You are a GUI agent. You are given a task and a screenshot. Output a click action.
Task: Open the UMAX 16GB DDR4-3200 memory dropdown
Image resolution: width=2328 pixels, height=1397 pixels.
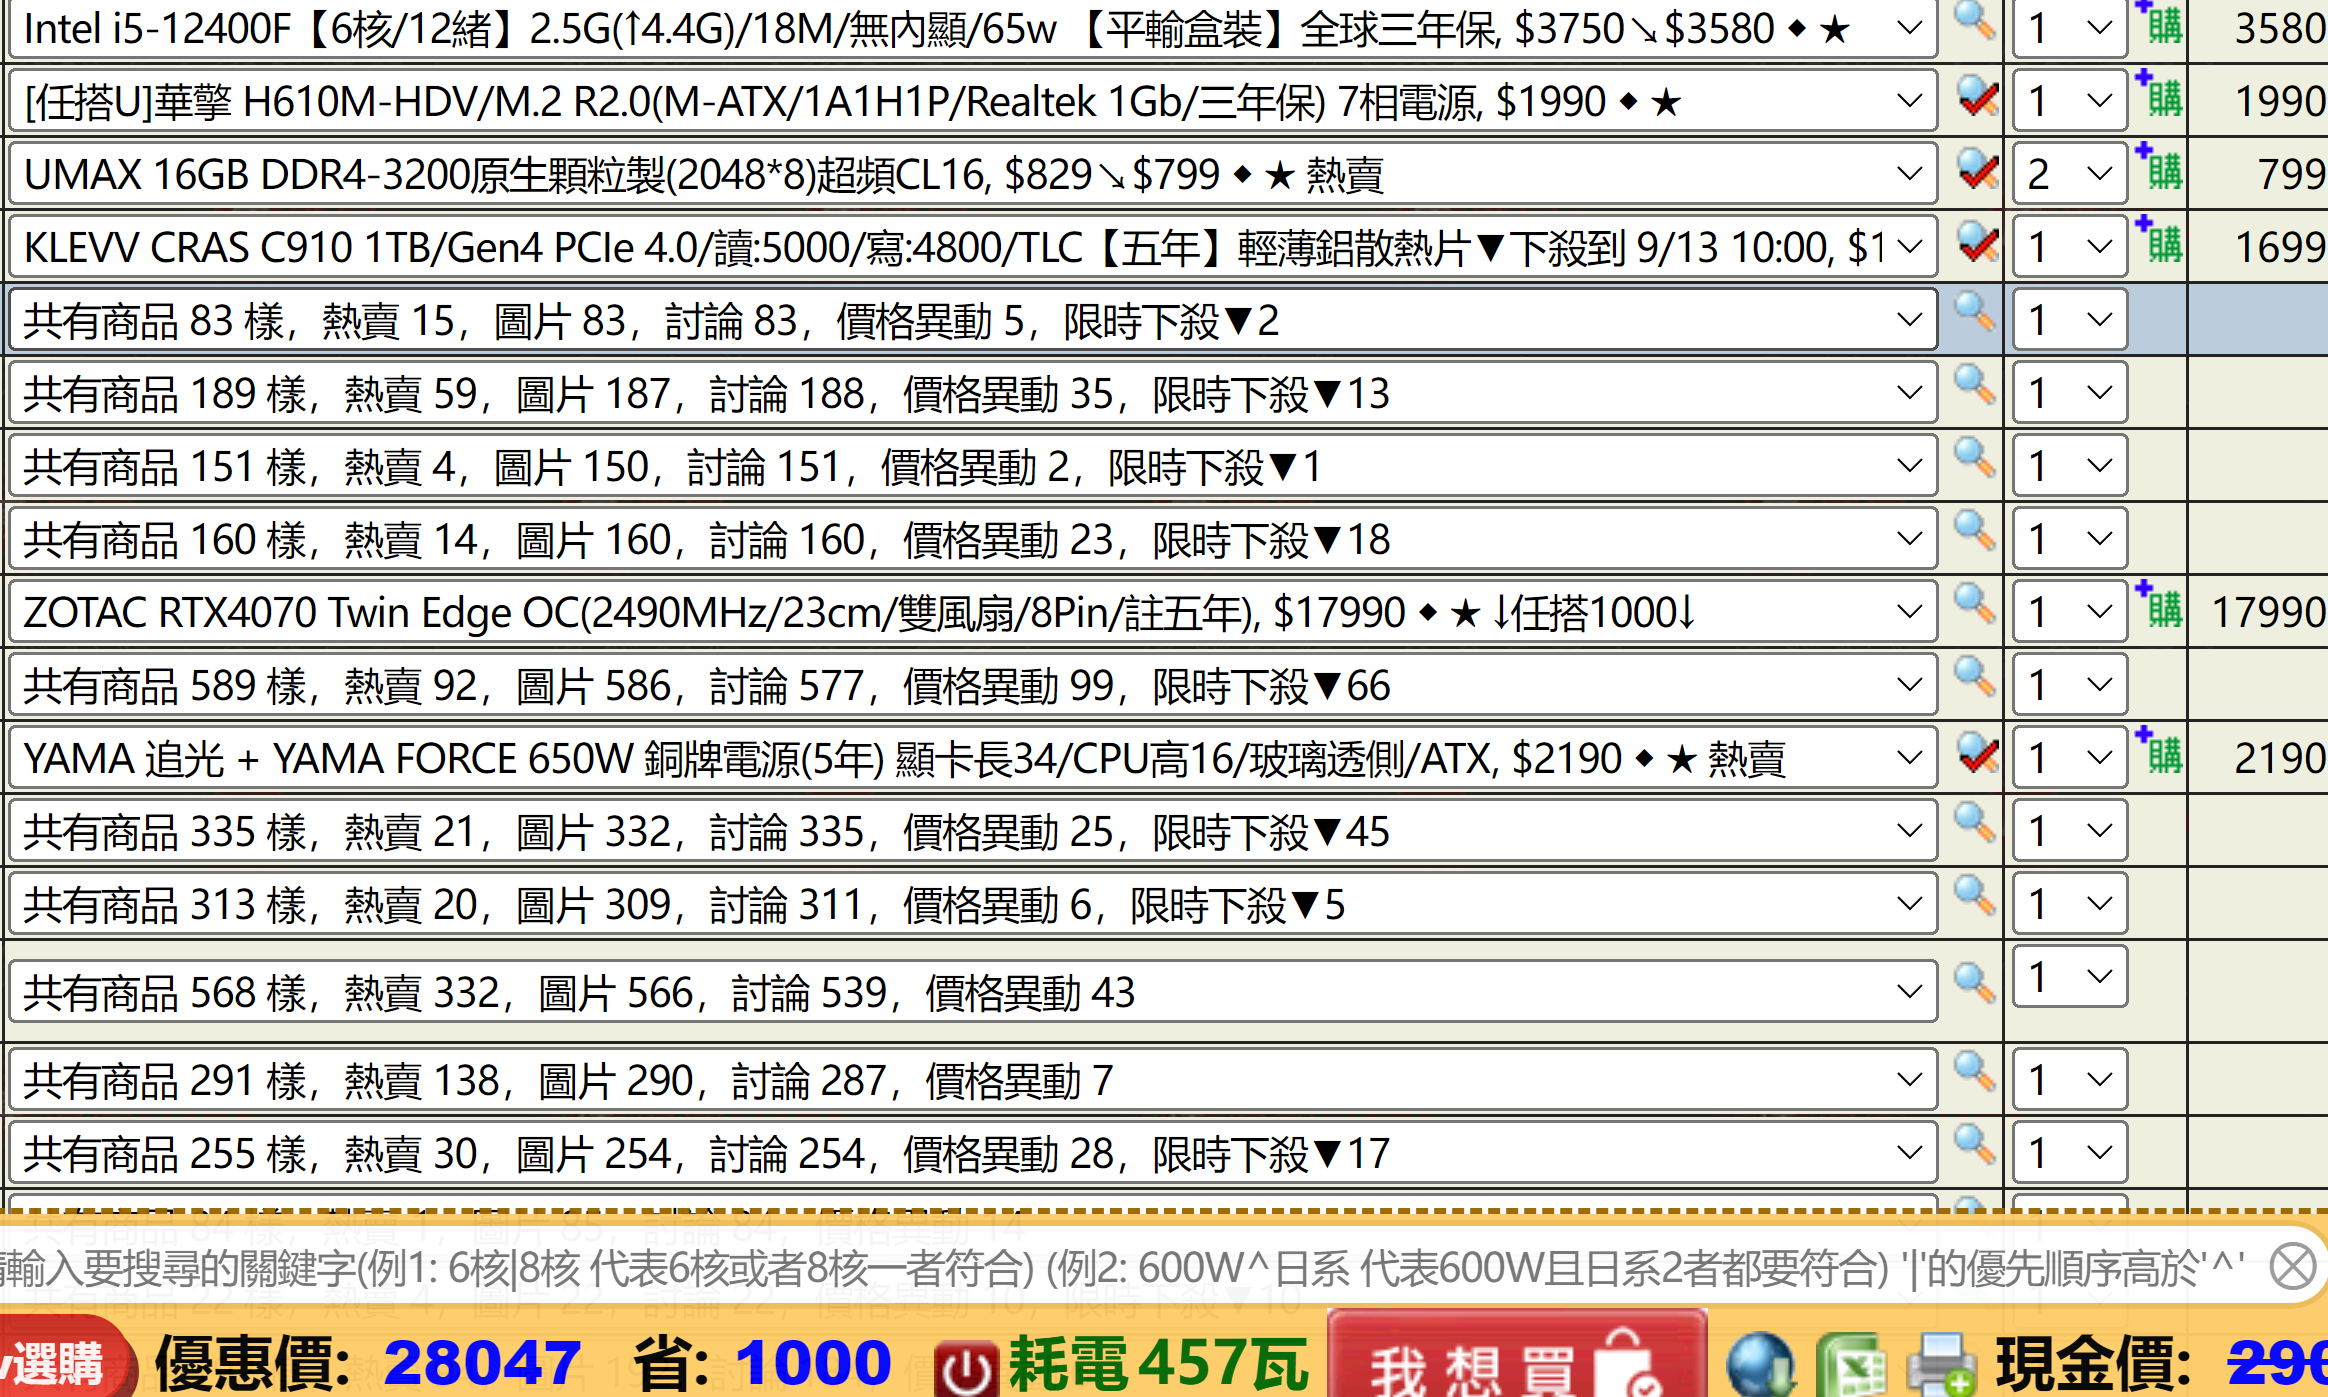pyautogui.click(x=972, y=174)
